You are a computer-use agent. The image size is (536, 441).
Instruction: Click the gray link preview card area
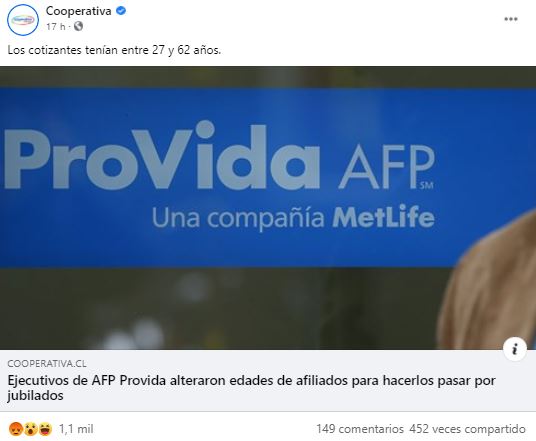click(x=268, y=380)
